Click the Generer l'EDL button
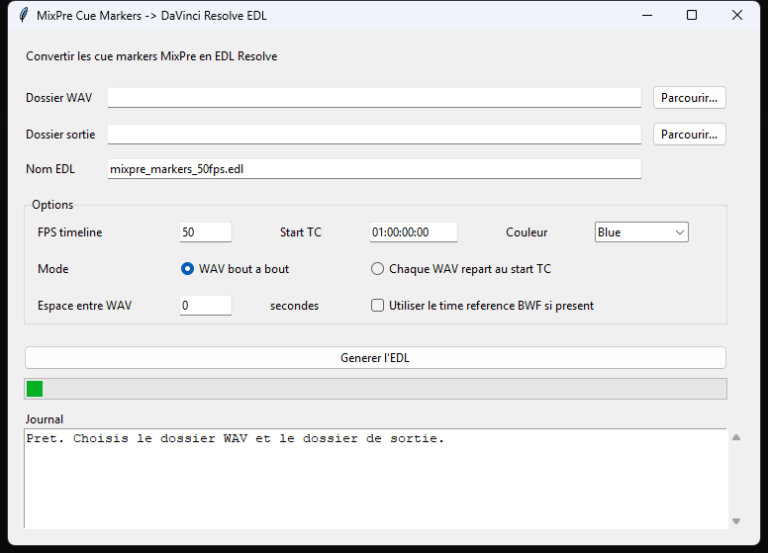 click(x=375, y=358)
